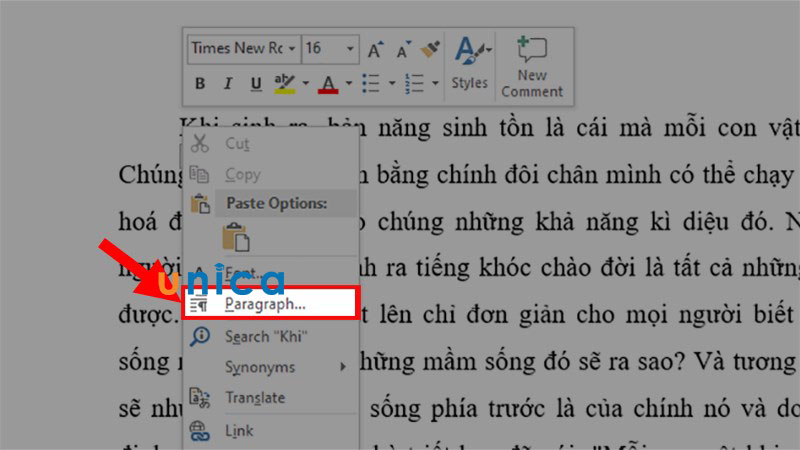
Task: Click the Link globe icon
Action: pyautogui.click(x=199, y=431)
